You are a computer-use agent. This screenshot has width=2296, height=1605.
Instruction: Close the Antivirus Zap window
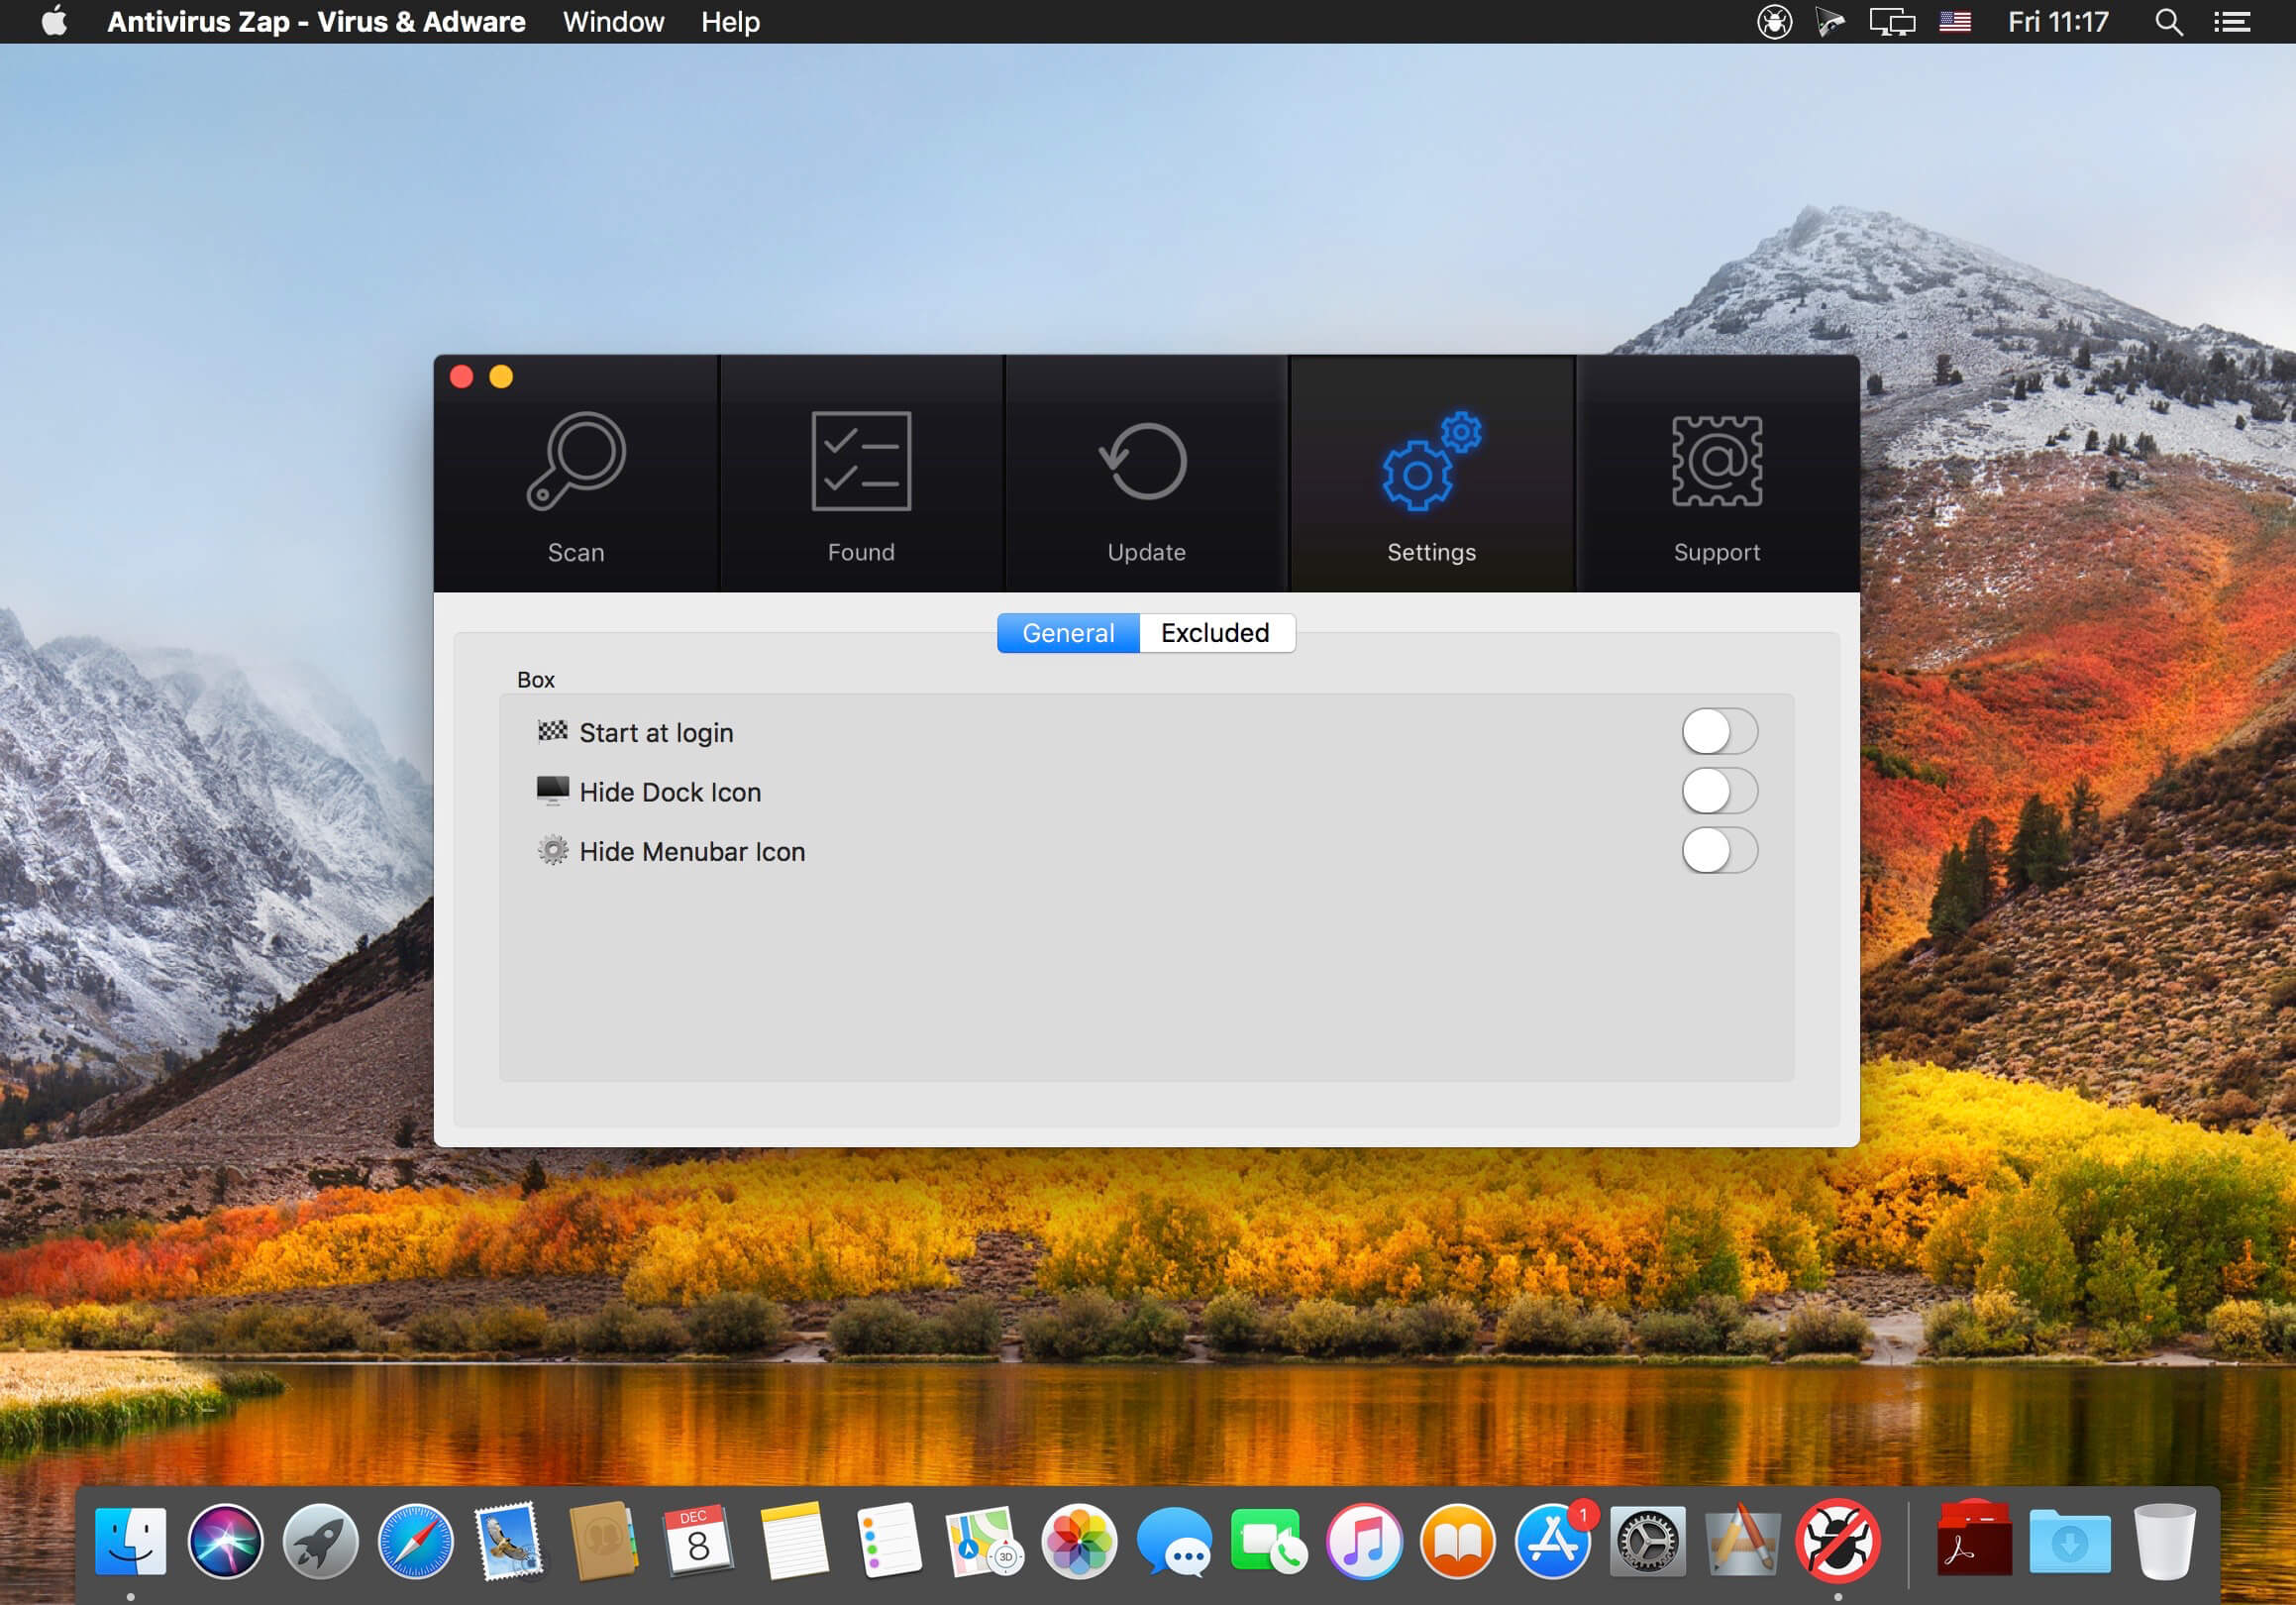[461, 376]
